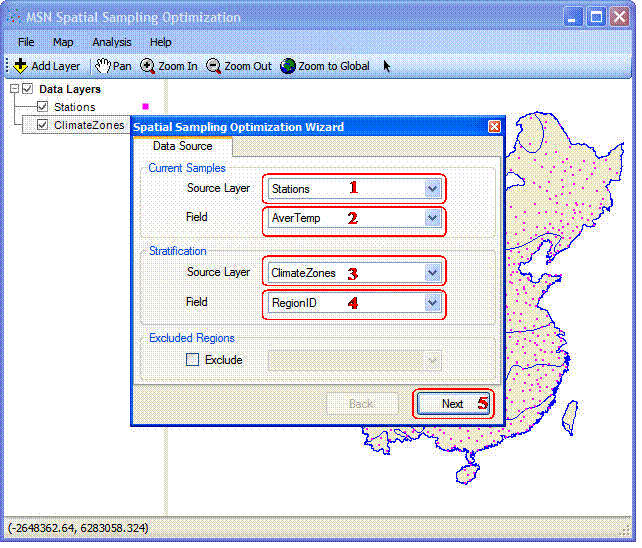The image size is (642, 548).
Task: Click the Zoom to Global globe icon
Action: click(288, 66)
